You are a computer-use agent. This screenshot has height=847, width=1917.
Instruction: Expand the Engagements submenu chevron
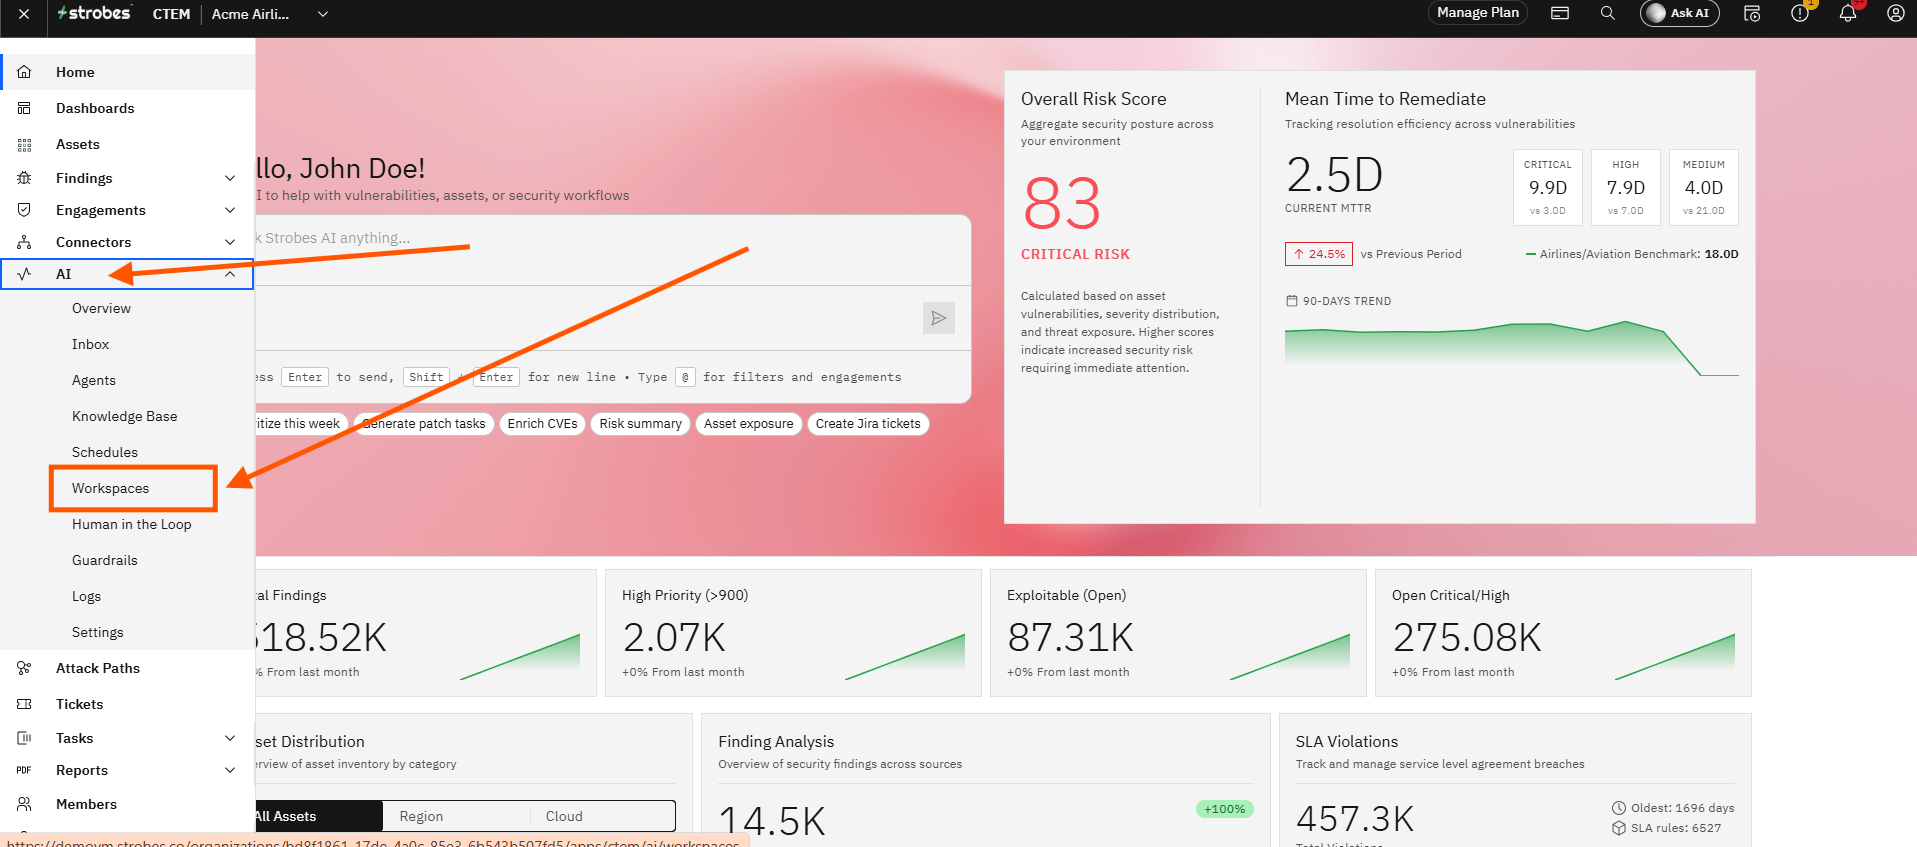[x=230, y=210]
